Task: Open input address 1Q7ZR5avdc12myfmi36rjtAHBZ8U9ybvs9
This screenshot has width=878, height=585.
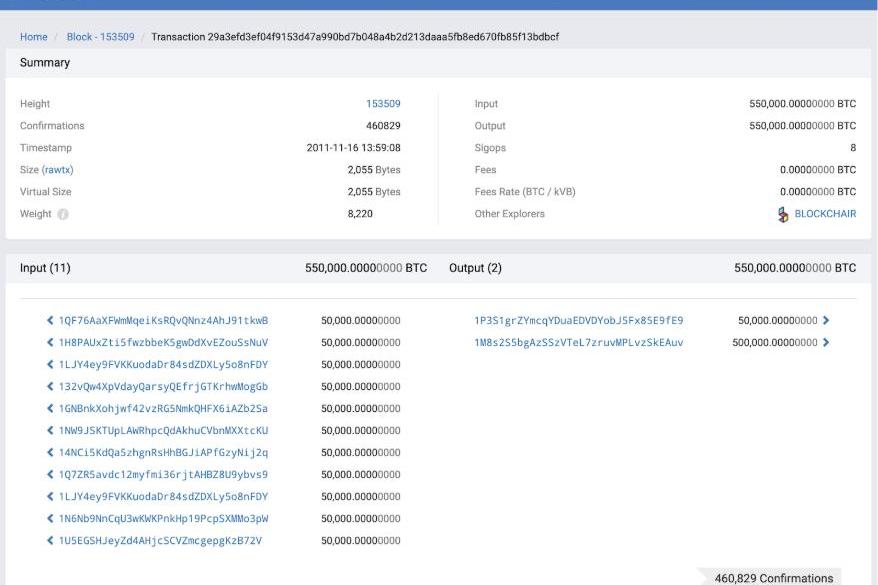Action: pyautogui.click(x=163, y=475)
